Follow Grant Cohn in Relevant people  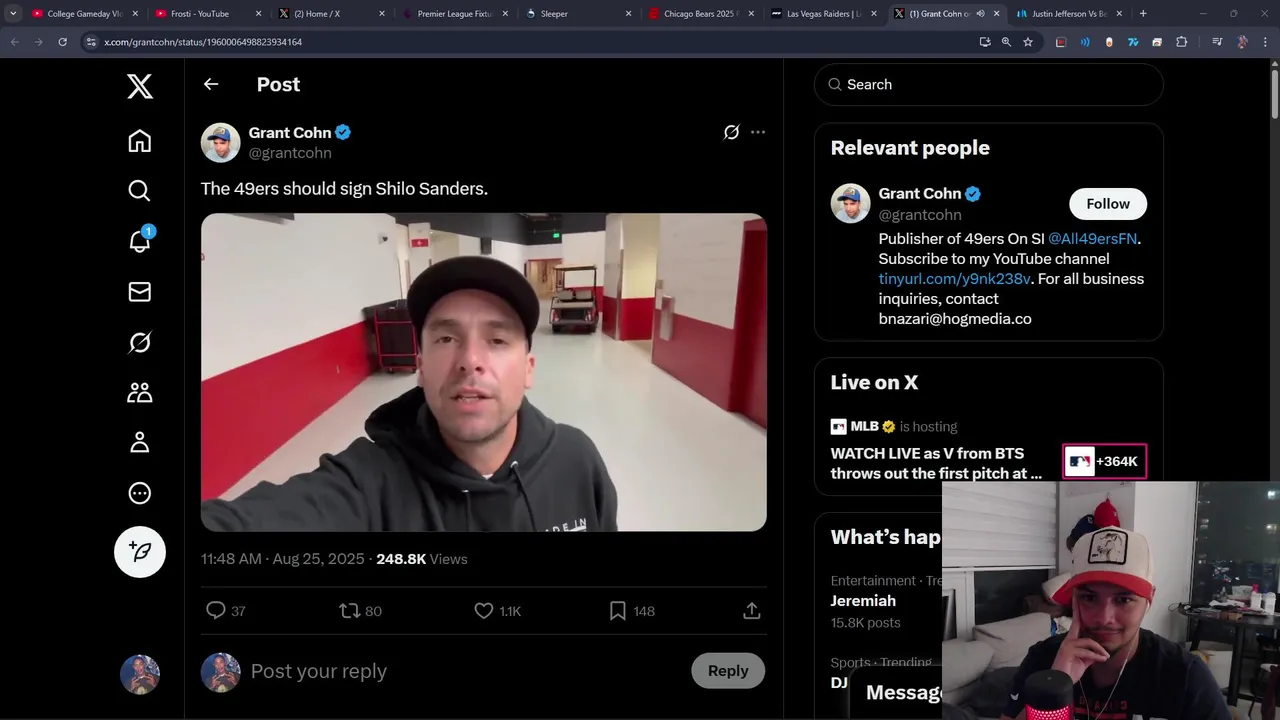(1108, 204)
